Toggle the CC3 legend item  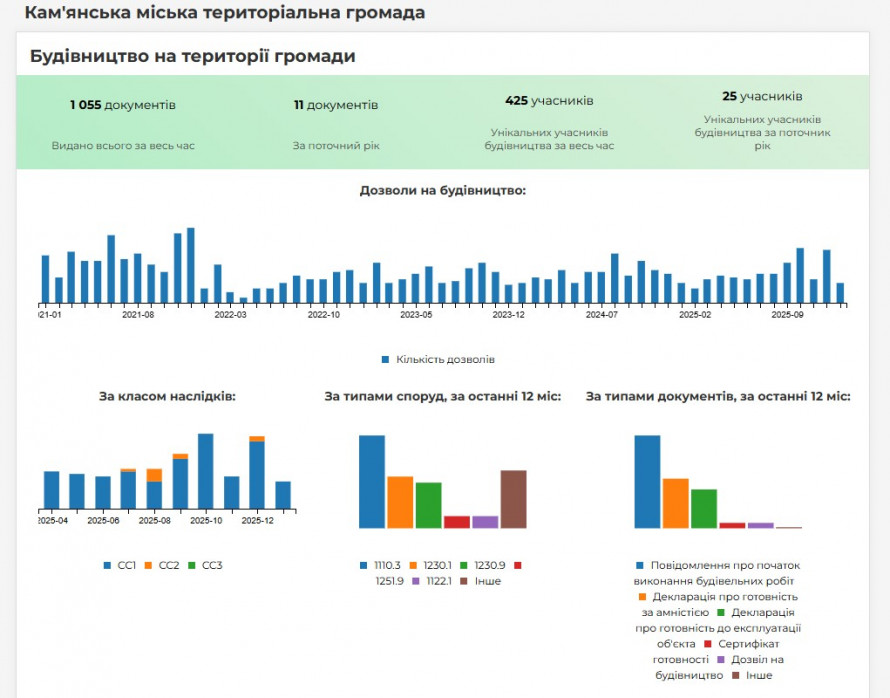point(205,565)
